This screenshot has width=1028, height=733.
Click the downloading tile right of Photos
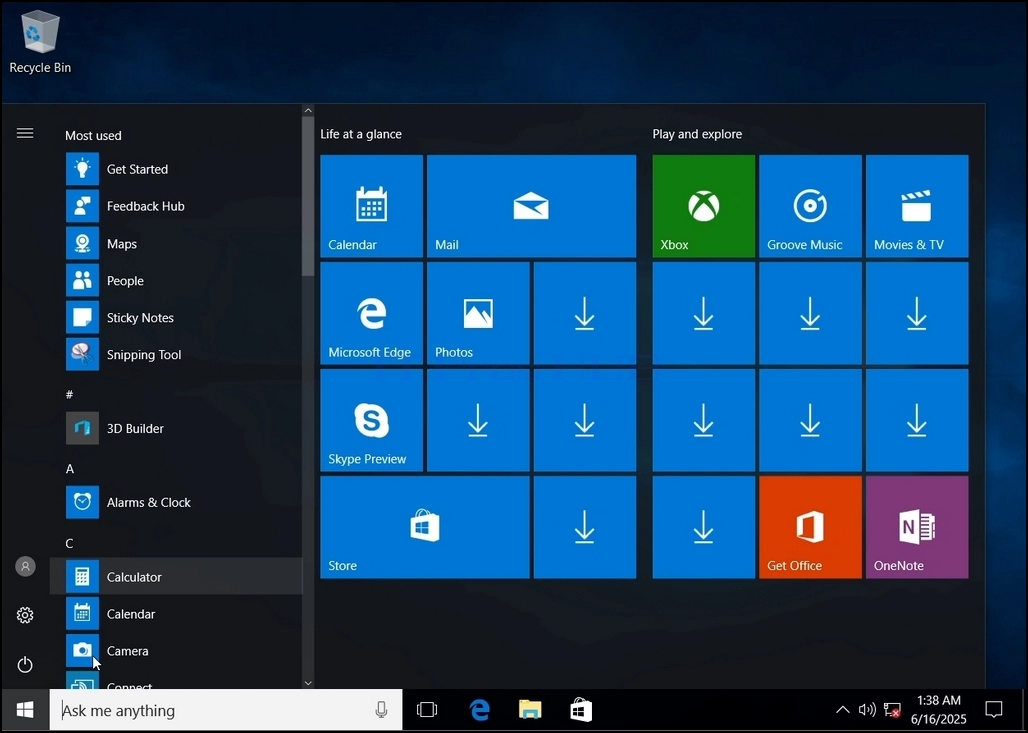[585, 313]
